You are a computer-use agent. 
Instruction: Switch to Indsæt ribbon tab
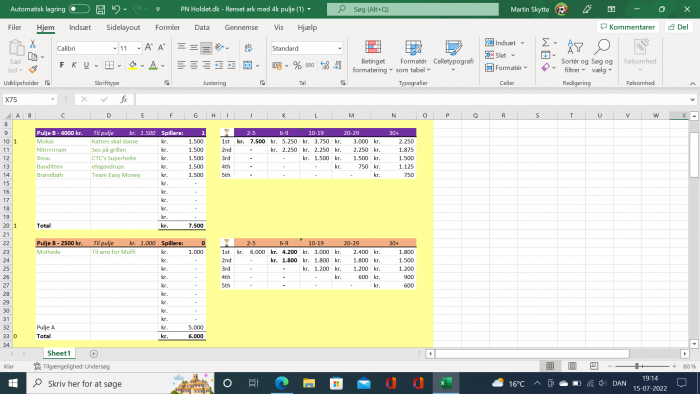[x=80, y=27]
